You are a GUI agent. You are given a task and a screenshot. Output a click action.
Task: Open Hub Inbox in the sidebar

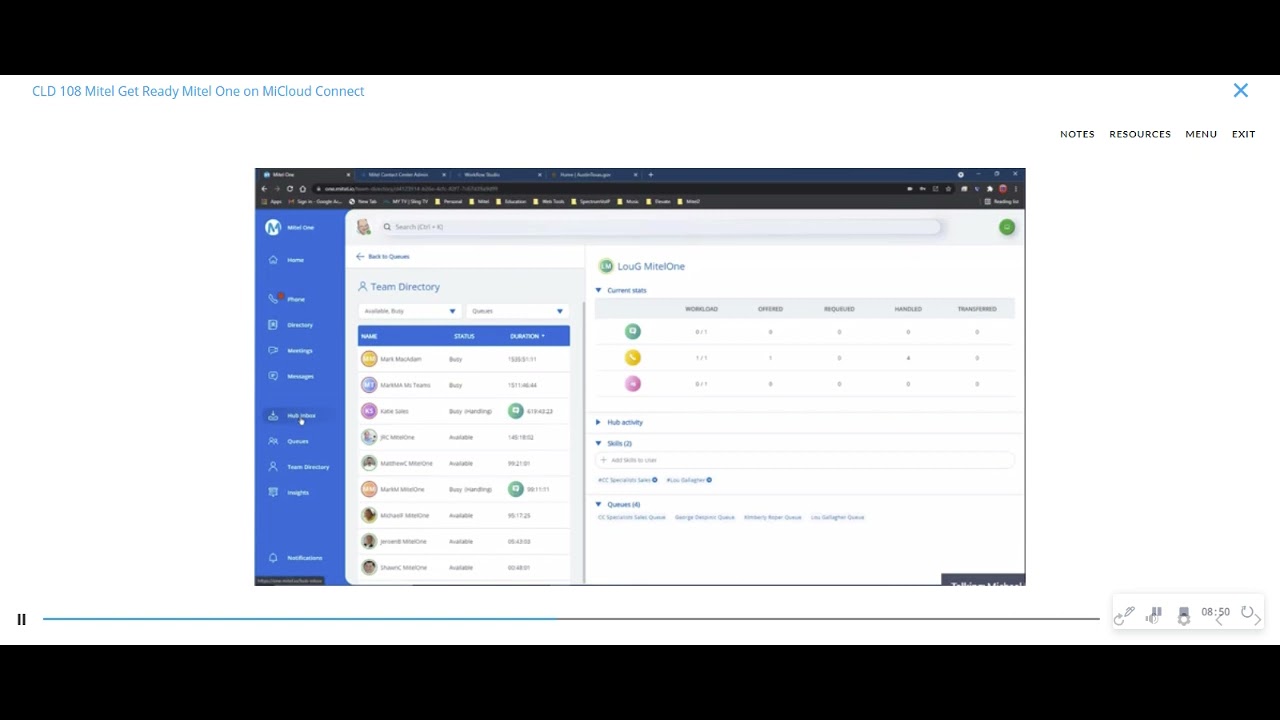point(292,415)
